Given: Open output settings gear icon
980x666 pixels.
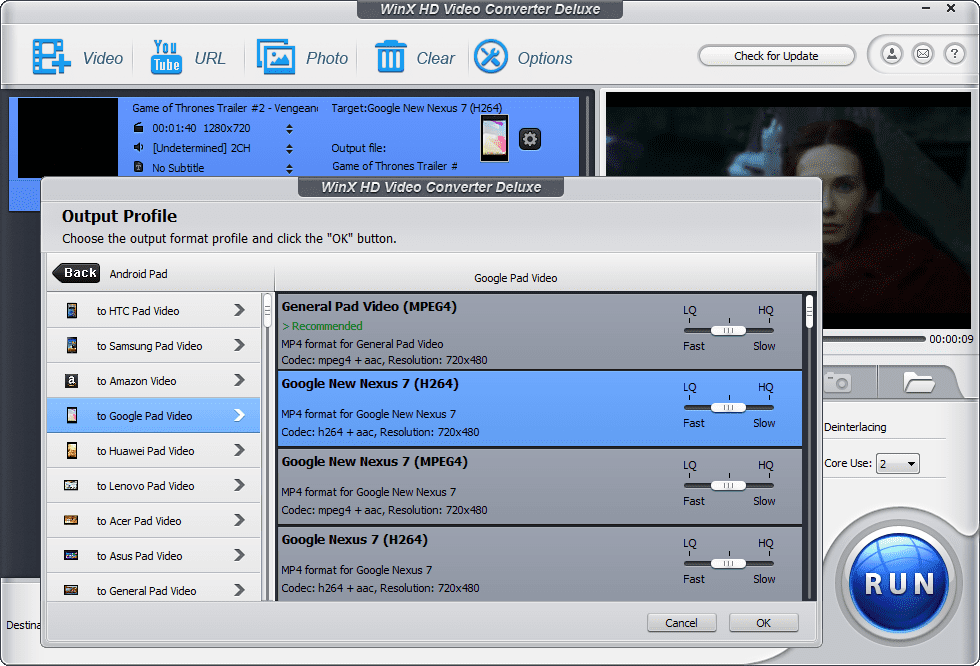Looking at the screenshot, I should 530,139.
